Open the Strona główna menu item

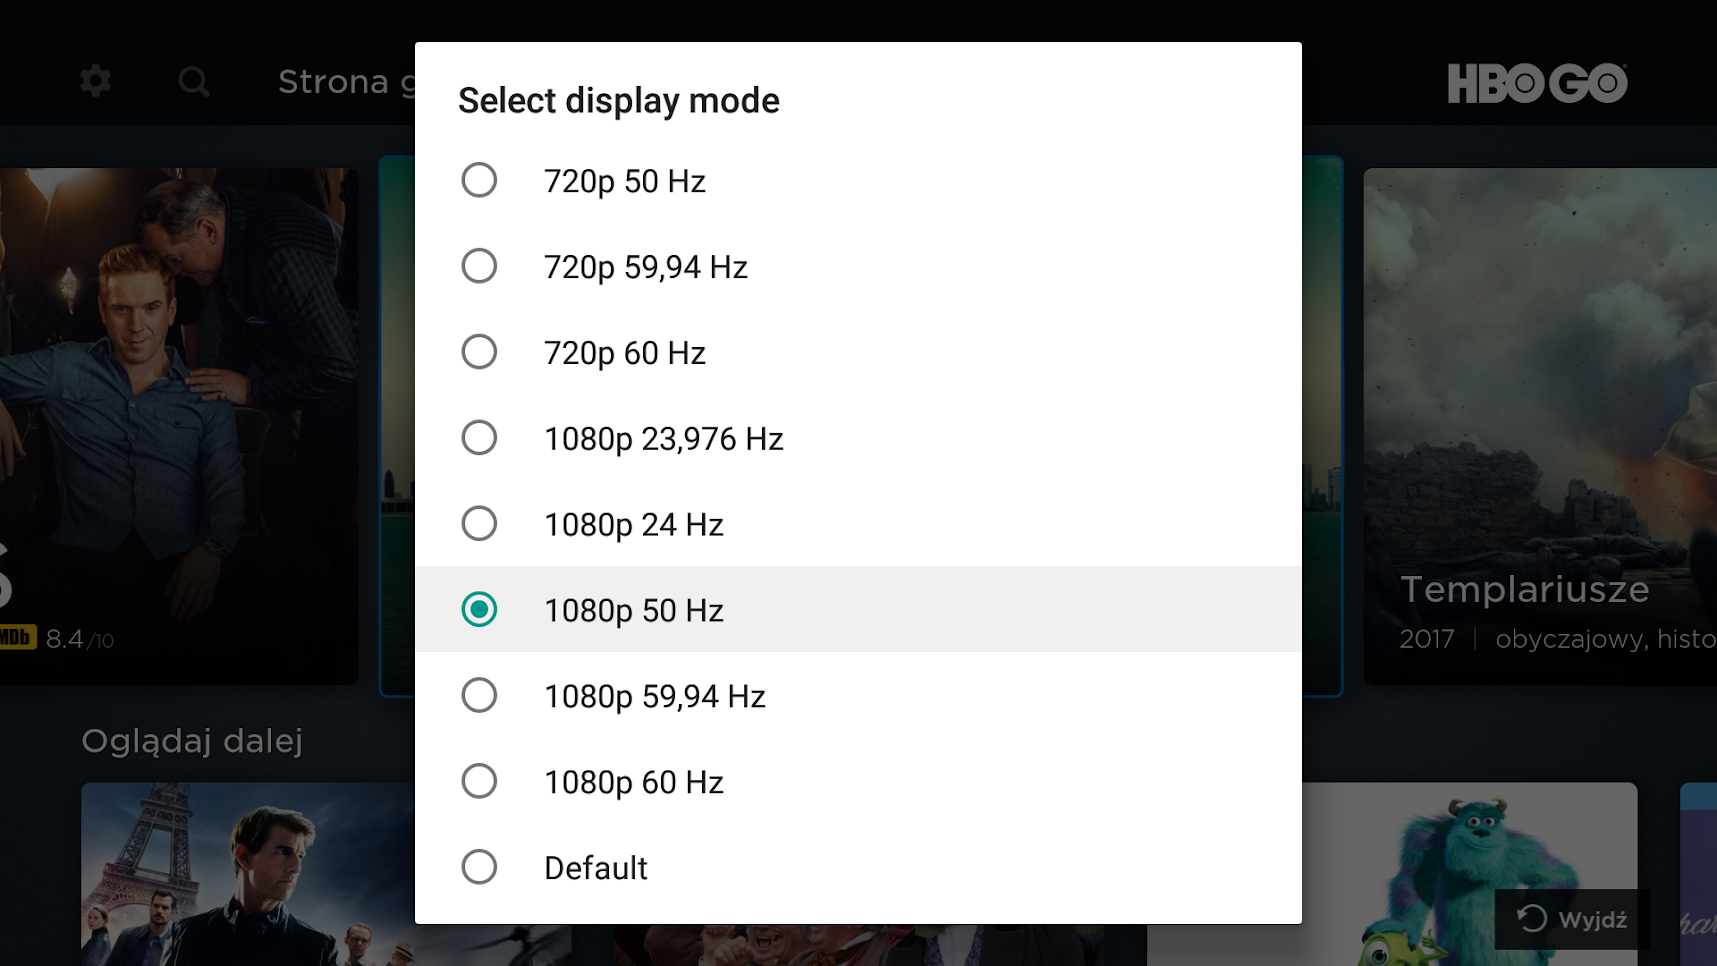pyautogui.click(x=346, y=82)
